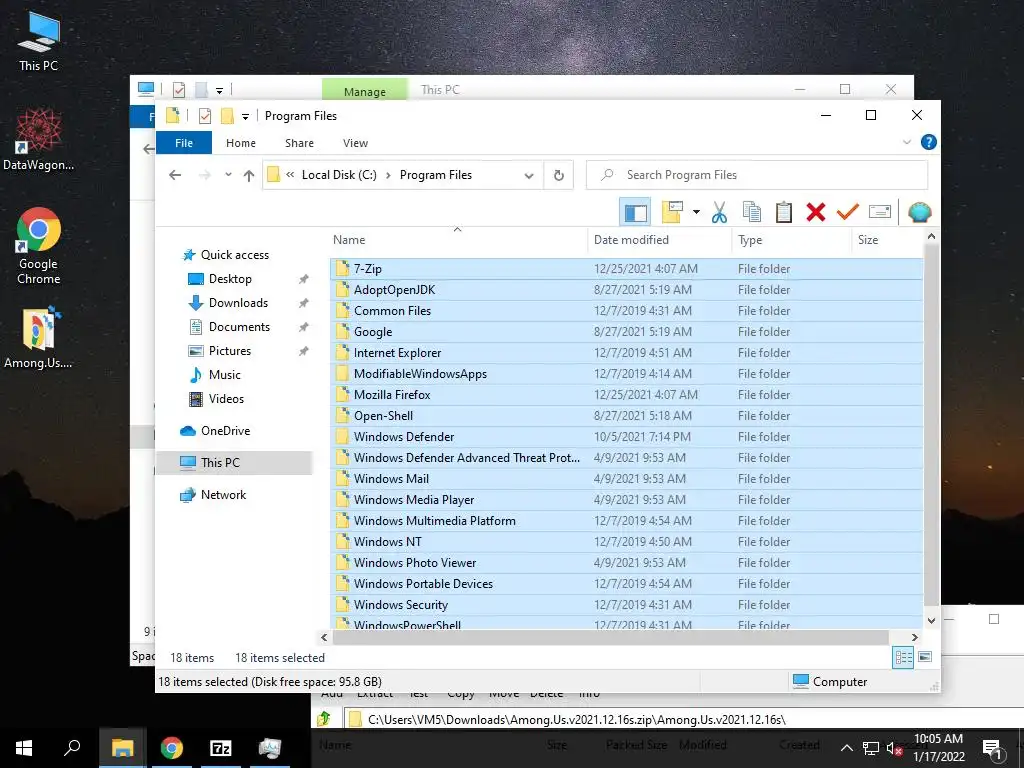Open Chrome from the taskbar
The image size is (1024, 768).
tap(172, 748)
